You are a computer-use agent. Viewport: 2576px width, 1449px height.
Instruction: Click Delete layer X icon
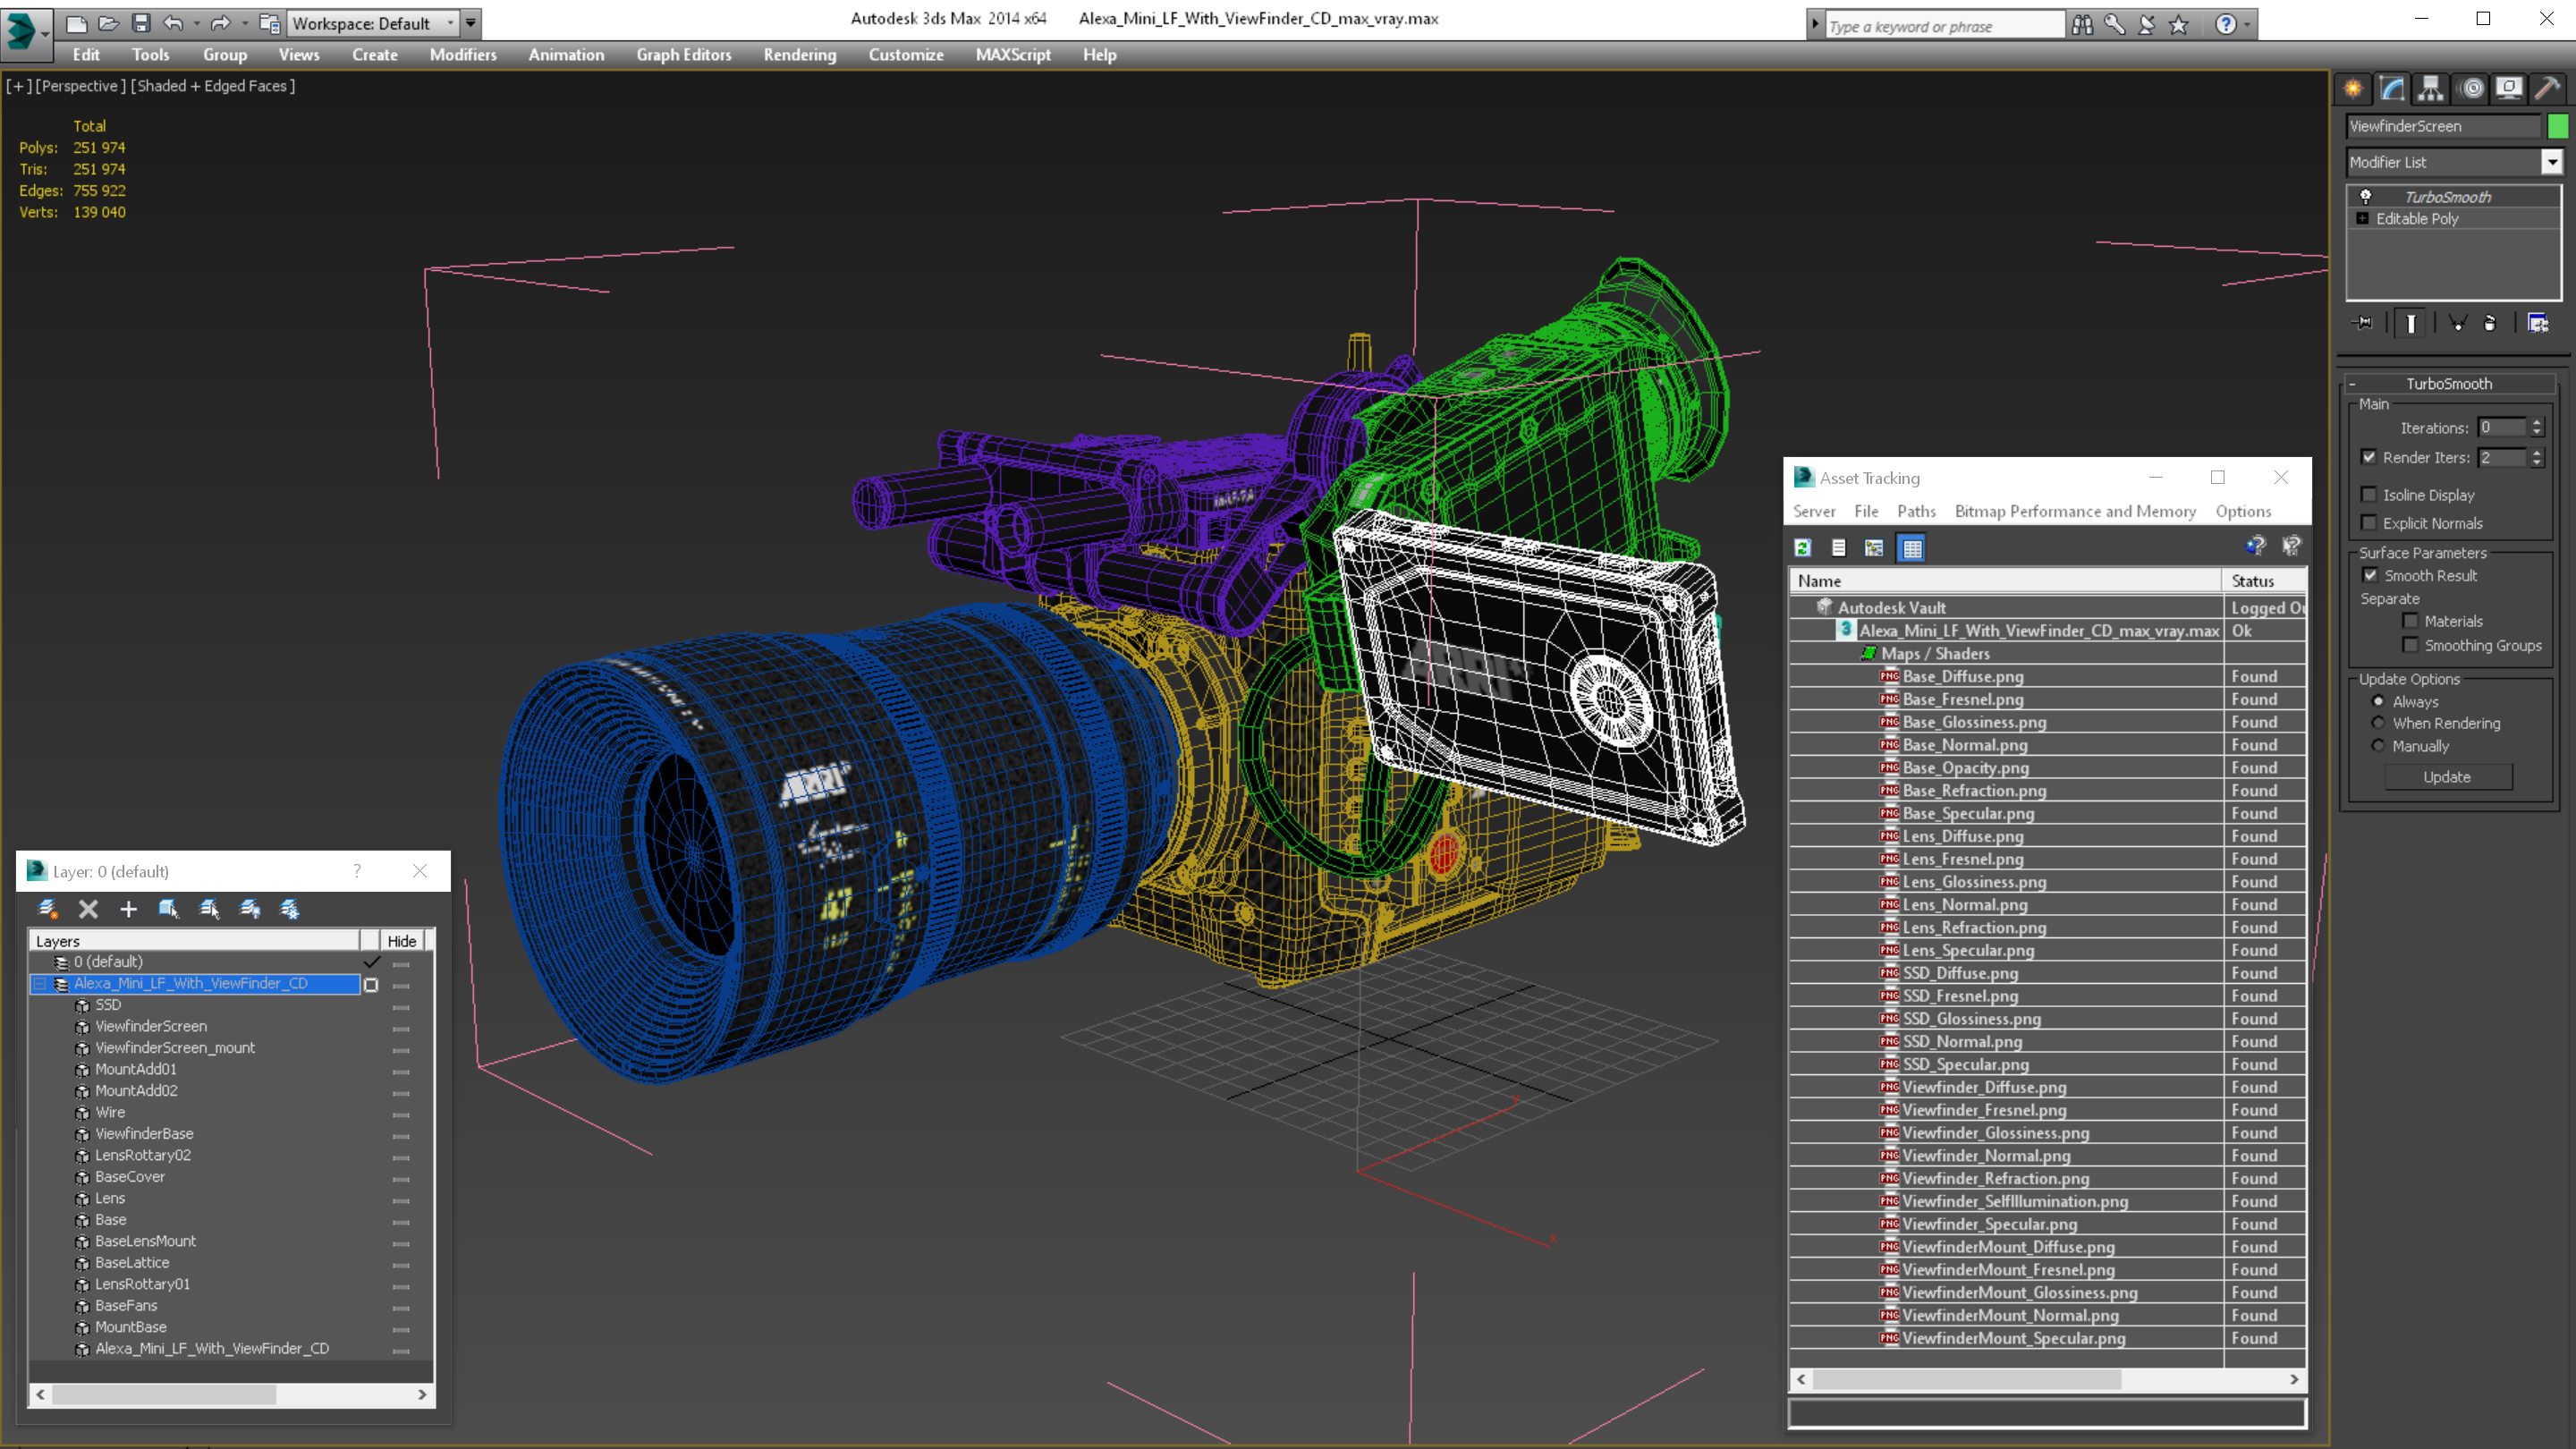(x=88, y=908)
